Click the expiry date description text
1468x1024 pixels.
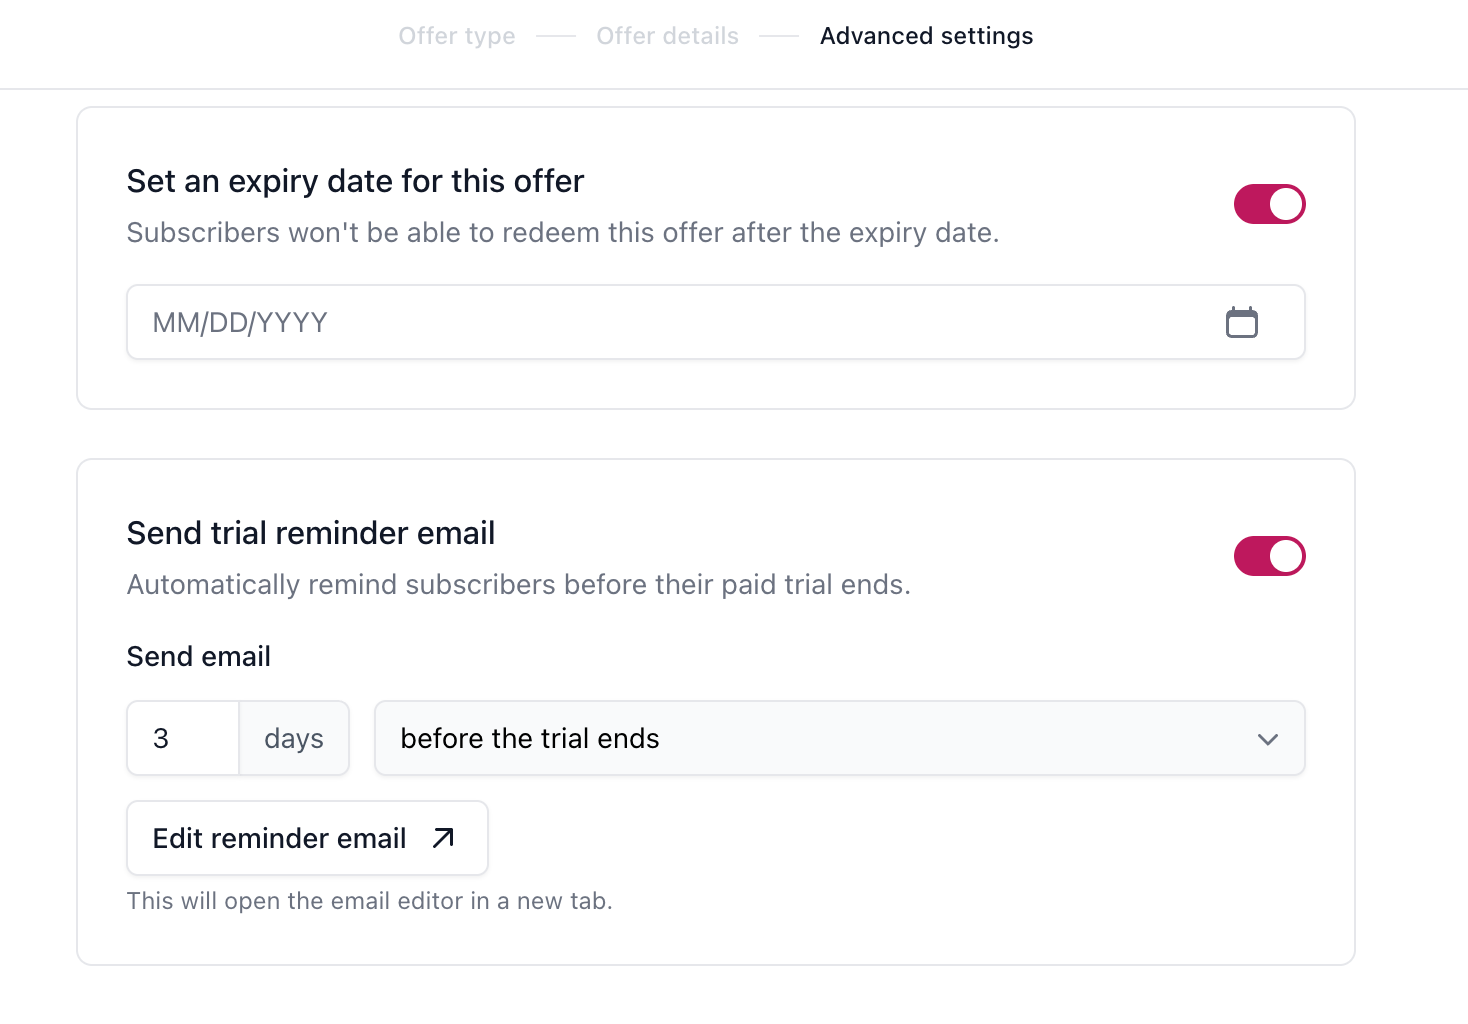(x=563, y=233)
